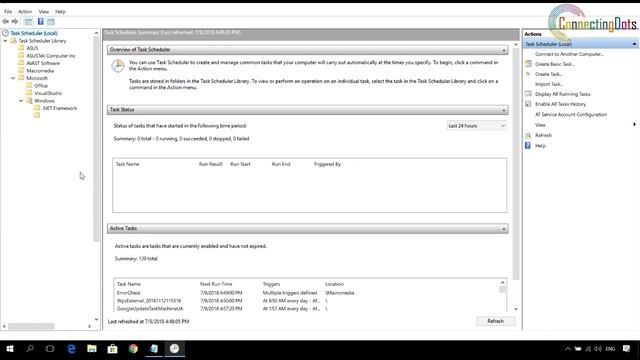Open Google Chrome from taskbar
This screenshot has width=640, height=360.
click(x=133, y=349)
